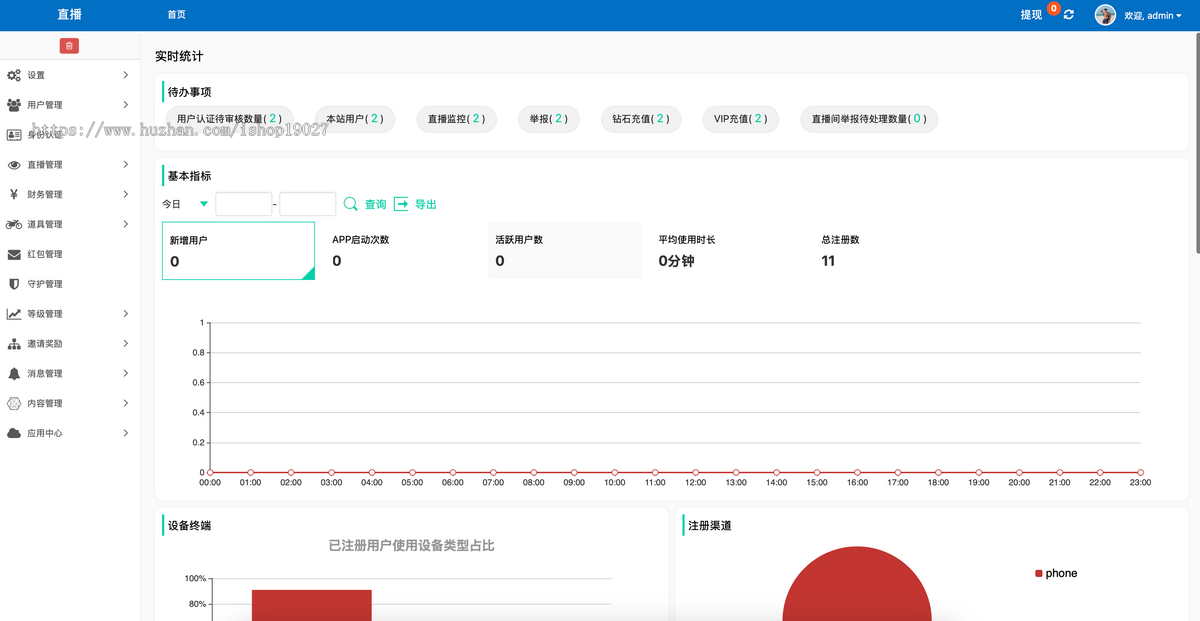Viewport: 1200px width, 621px height.
Task: Select the 新增用户 metric card
Action: [238, 251]
